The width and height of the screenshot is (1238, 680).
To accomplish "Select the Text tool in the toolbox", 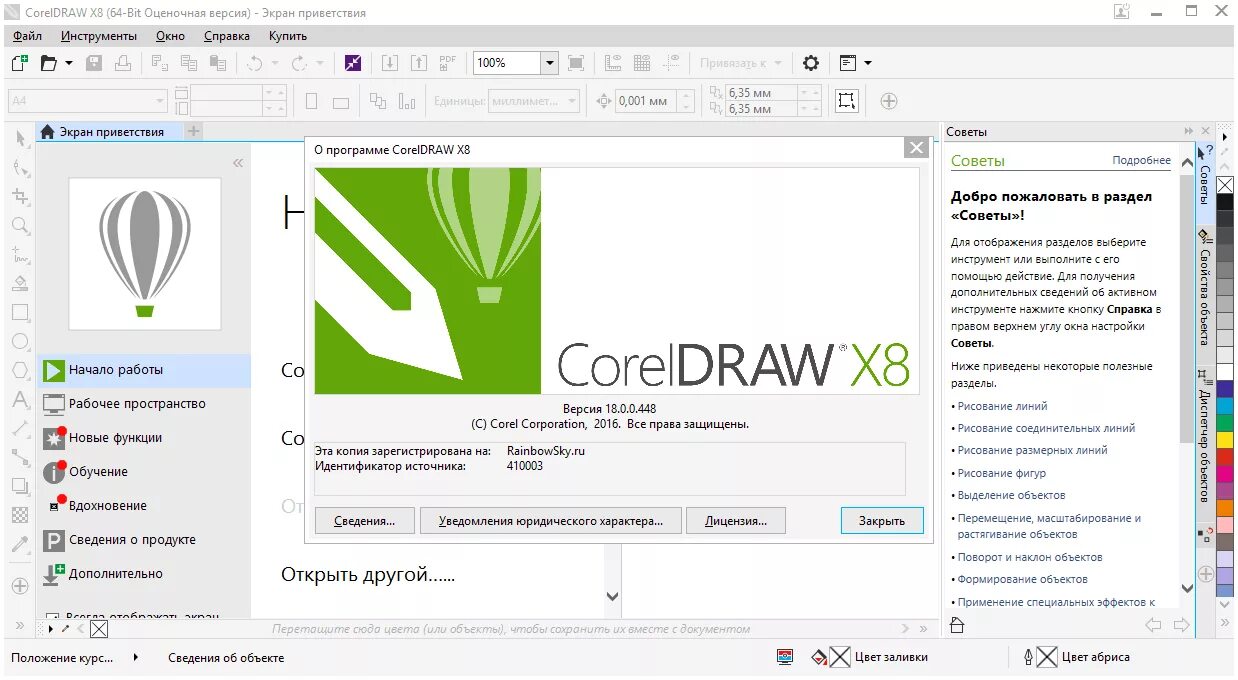I will [20, 400].
